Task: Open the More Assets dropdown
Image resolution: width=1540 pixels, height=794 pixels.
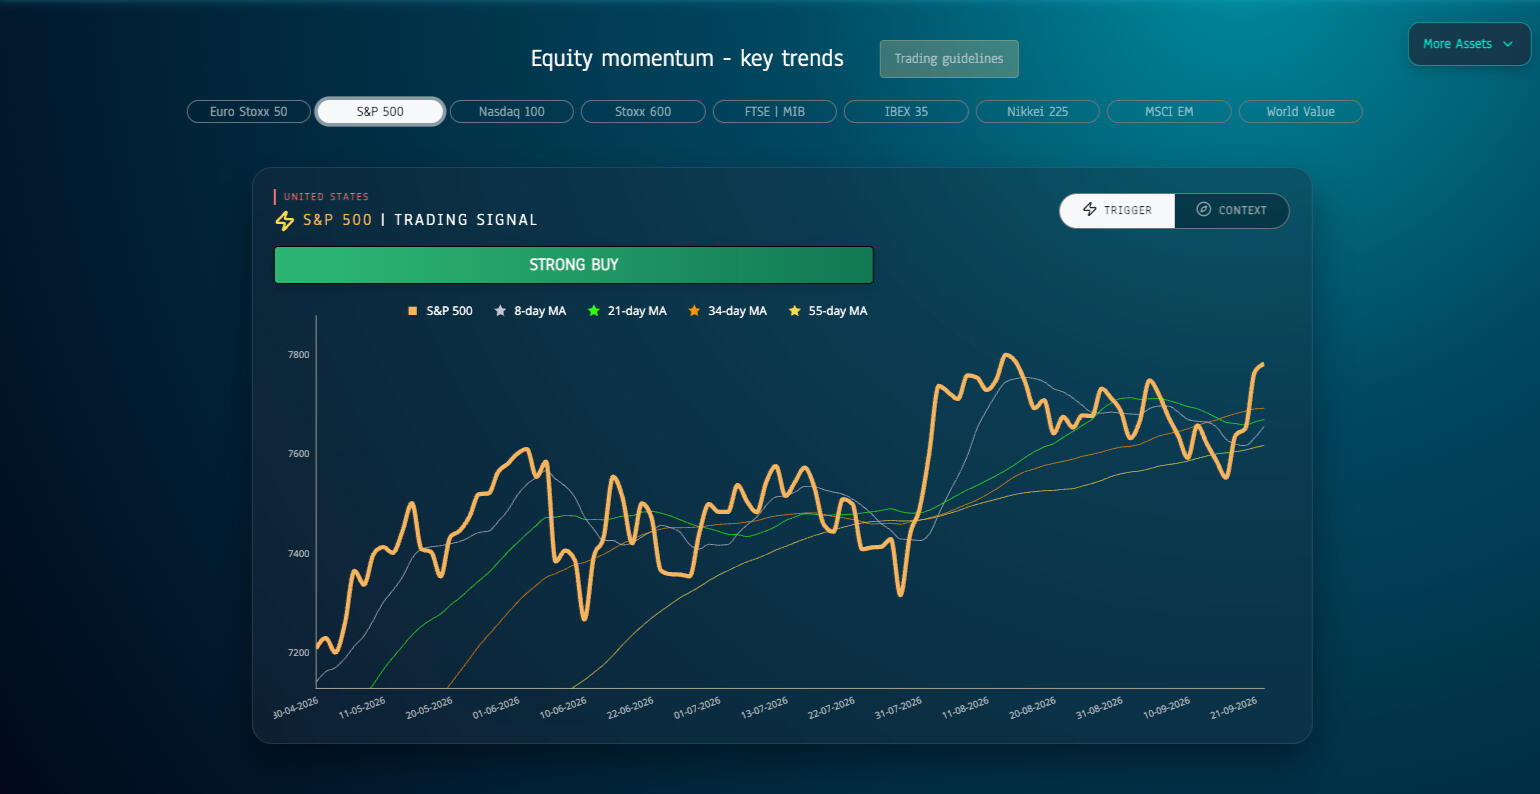Action: point(1469,44)
